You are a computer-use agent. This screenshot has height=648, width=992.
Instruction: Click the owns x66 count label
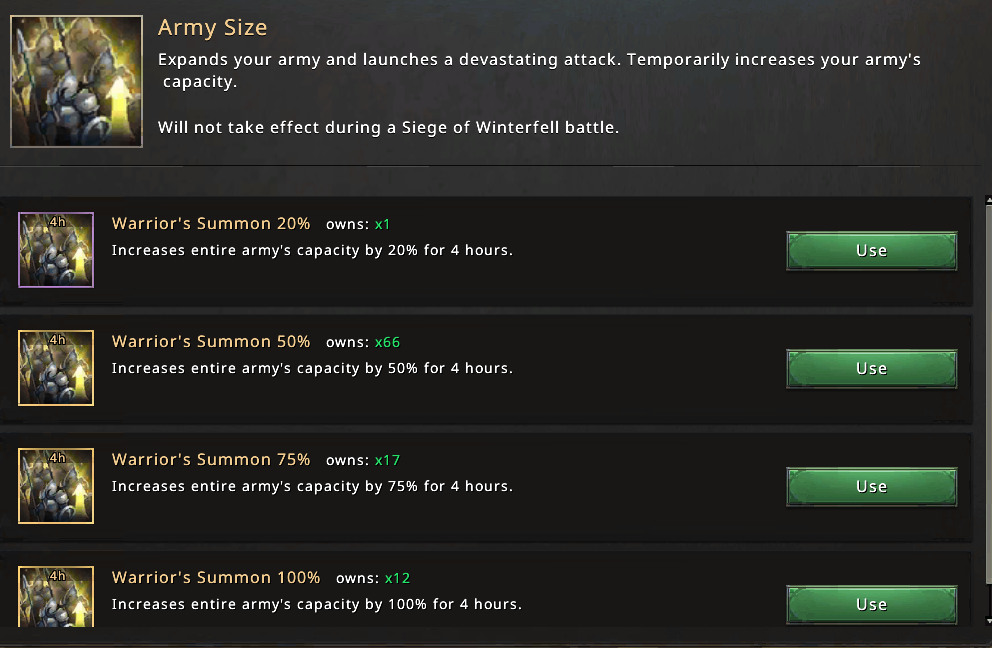tap(363, 342)
